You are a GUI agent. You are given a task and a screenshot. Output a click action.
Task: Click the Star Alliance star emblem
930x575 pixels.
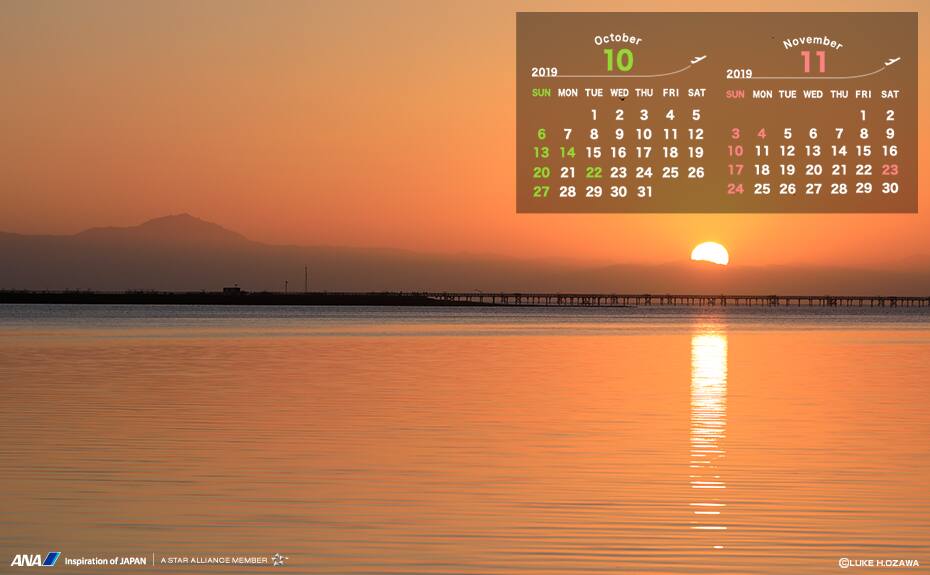(x=279, y=560)
